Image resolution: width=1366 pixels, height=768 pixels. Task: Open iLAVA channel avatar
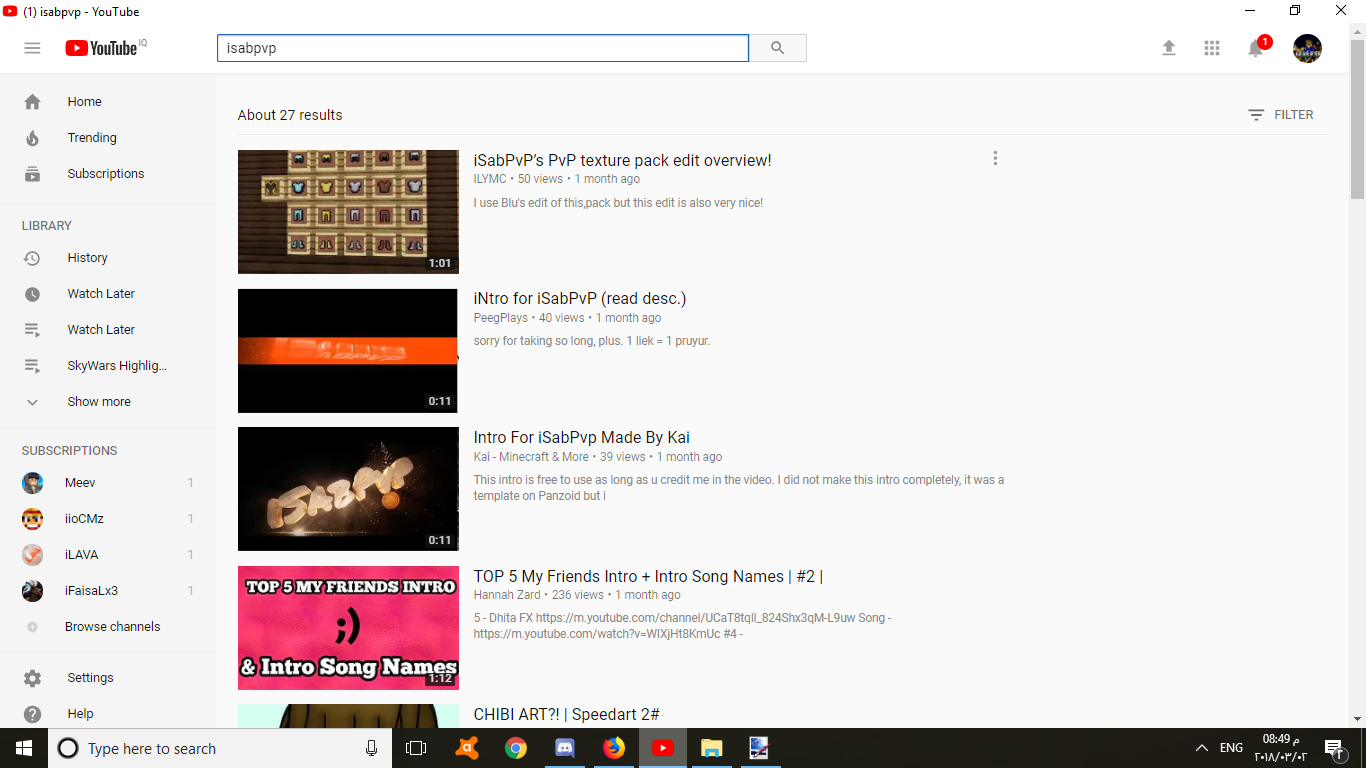pyautogui.click(x=33, y=555)
